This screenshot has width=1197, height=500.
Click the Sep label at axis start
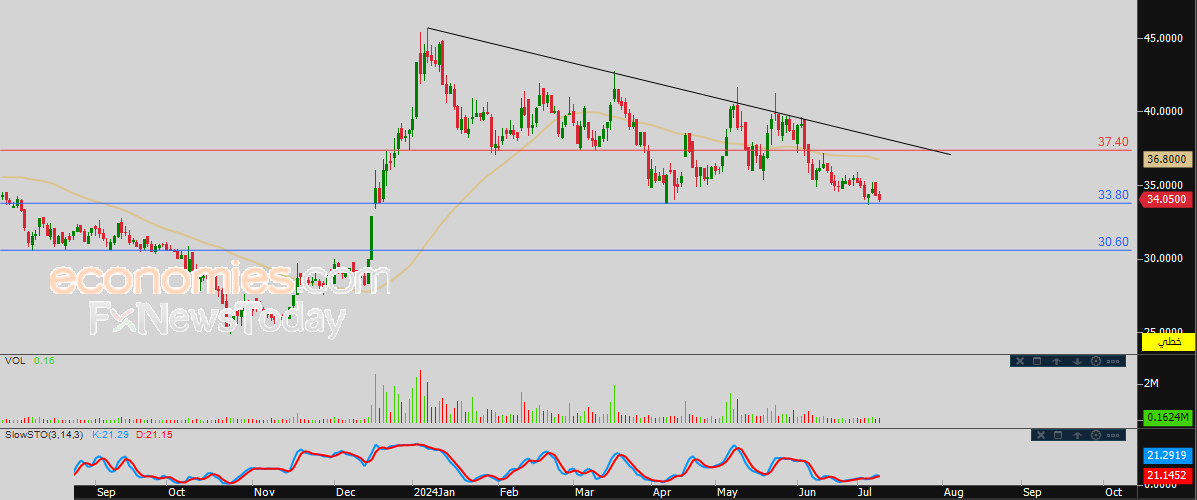(x=106, y=492)
